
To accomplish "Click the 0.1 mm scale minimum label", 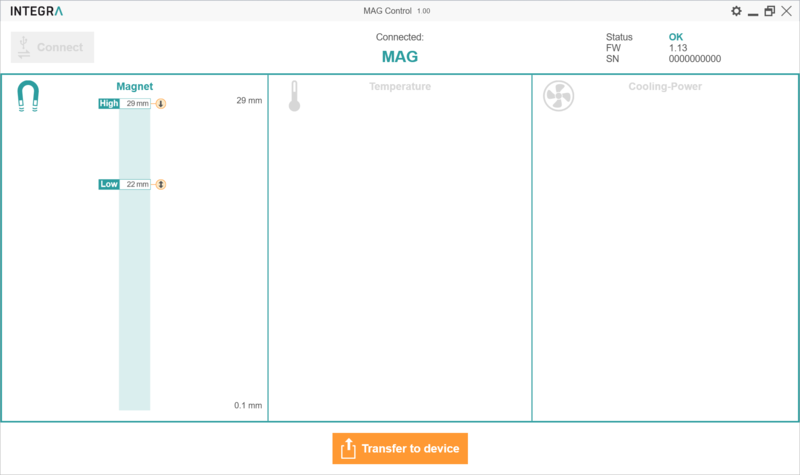I will click(248, 406).
